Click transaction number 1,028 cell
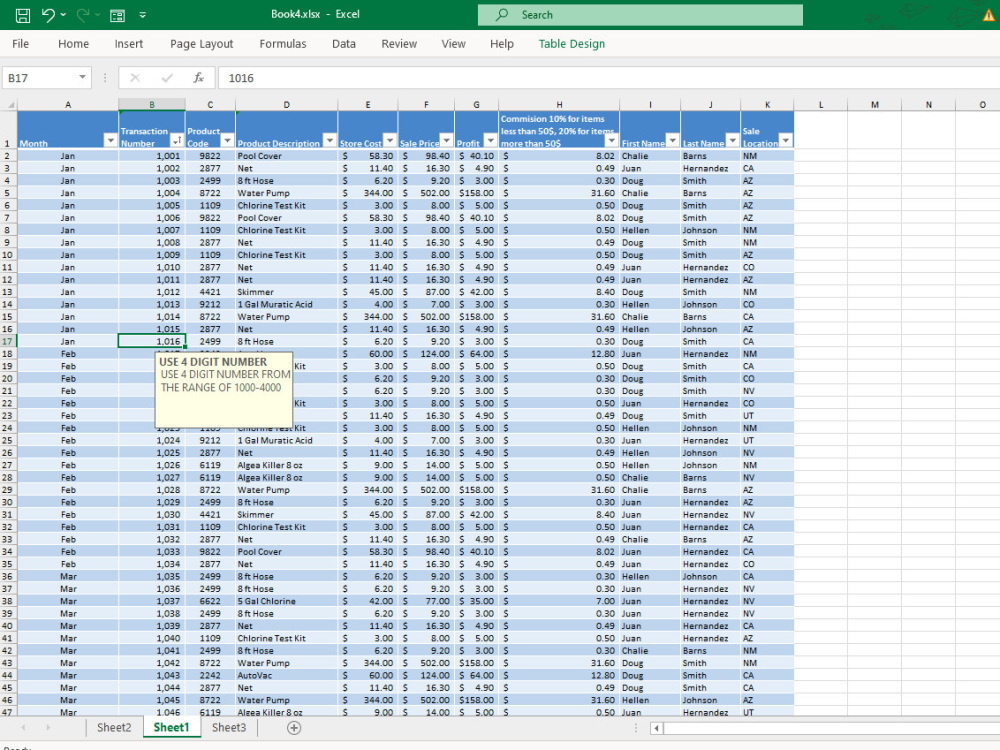The width and height of the screenshot is (1000, 750). pyautogui.click(x=152, y=490)
